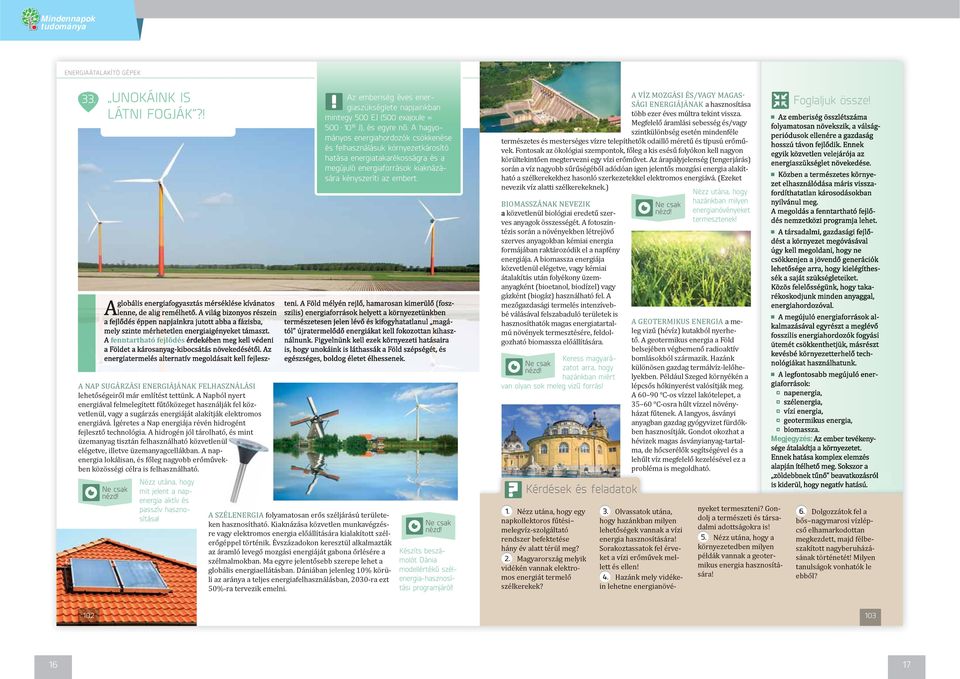Click the exclamation mark icon in green box
The width and height of the screenshot is (960, 679).
[334, 101]
